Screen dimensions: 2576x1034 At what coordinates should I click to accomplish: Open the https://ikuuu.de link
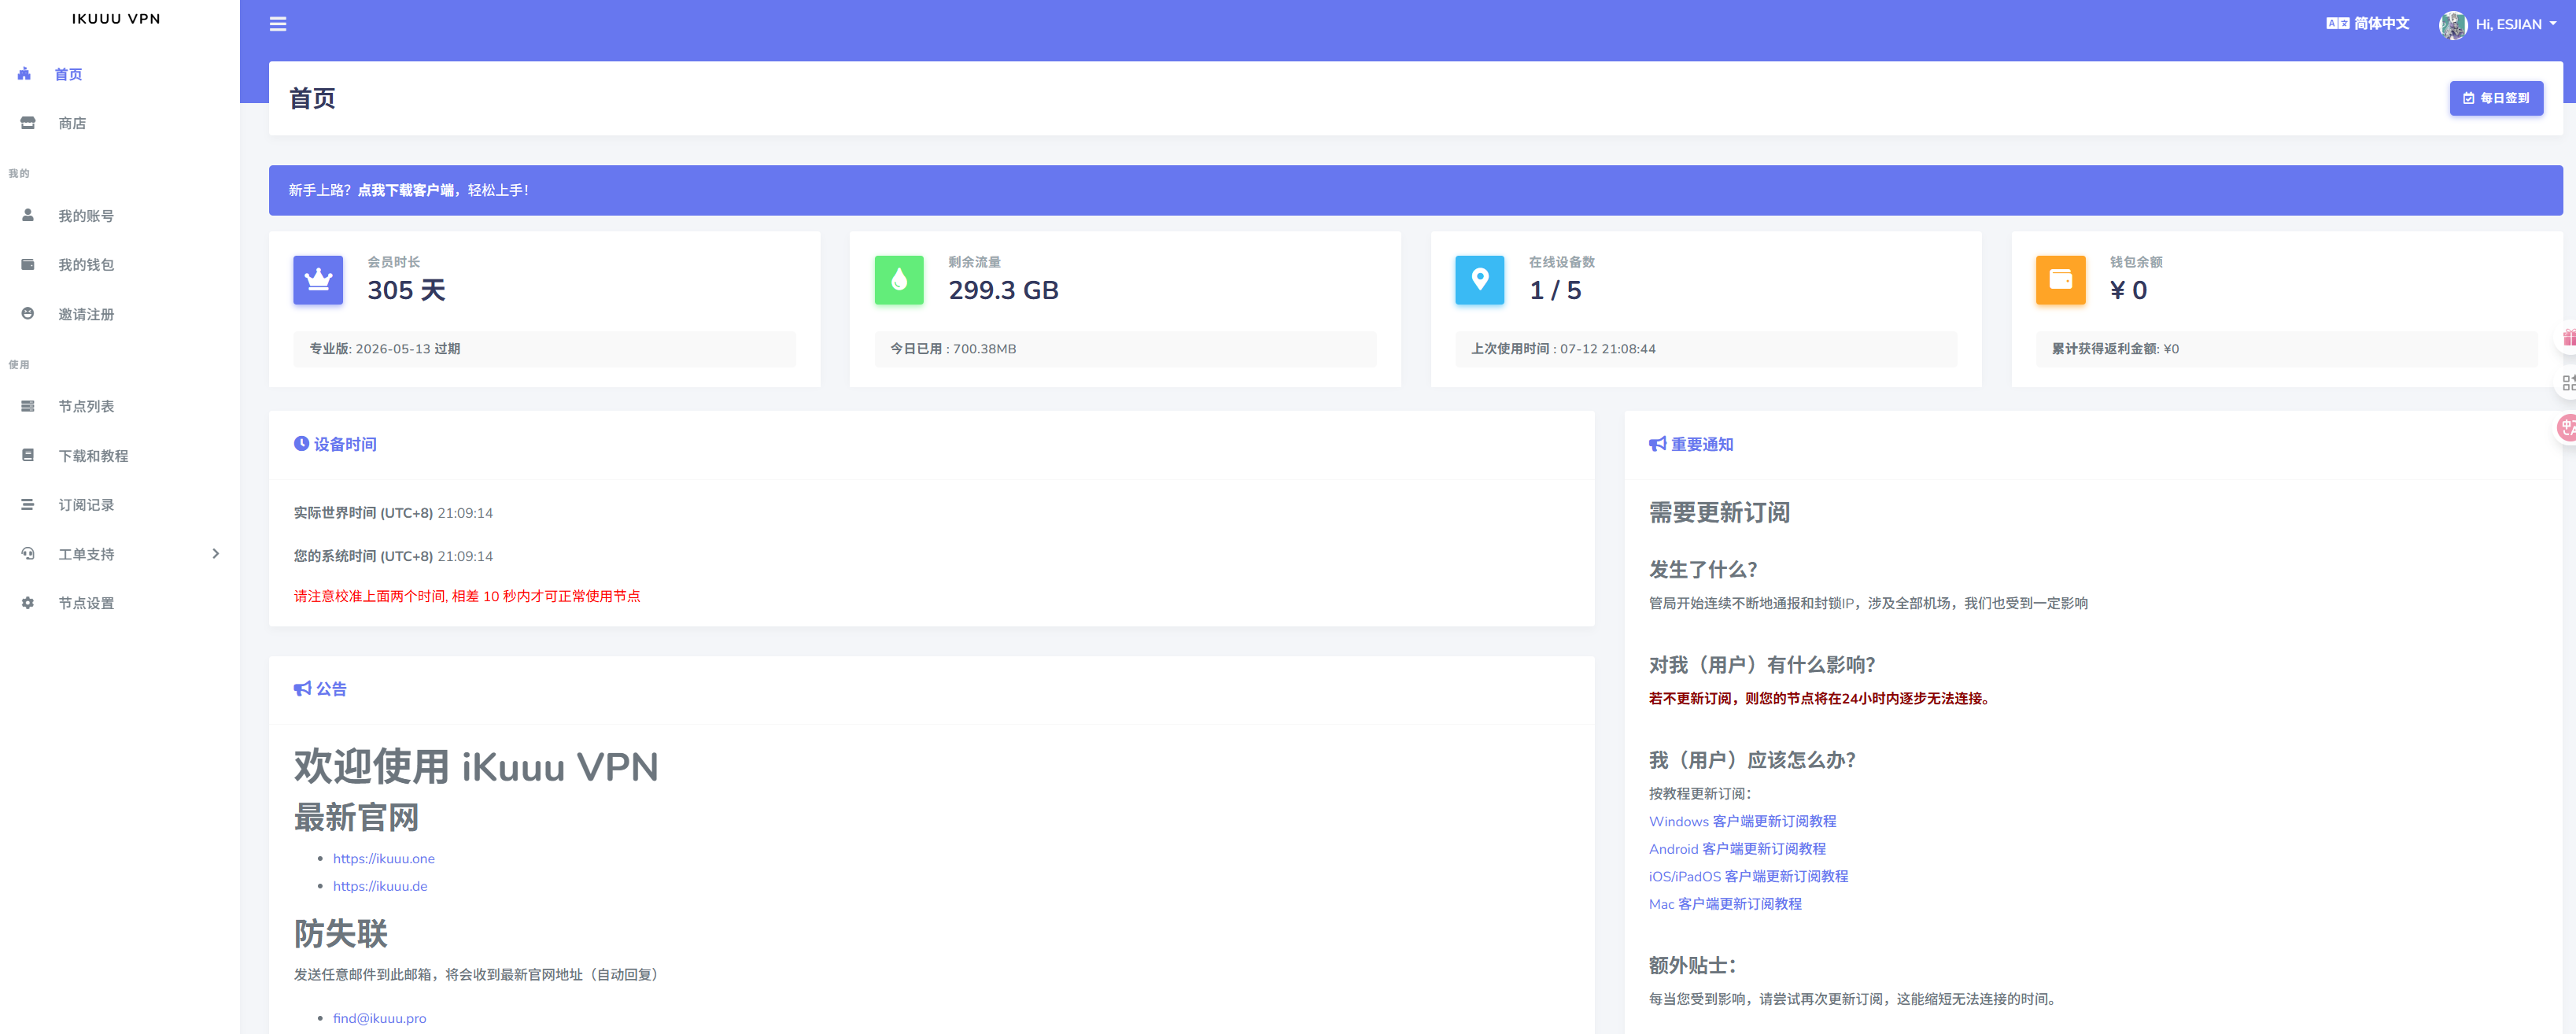[x=379, y=886]
